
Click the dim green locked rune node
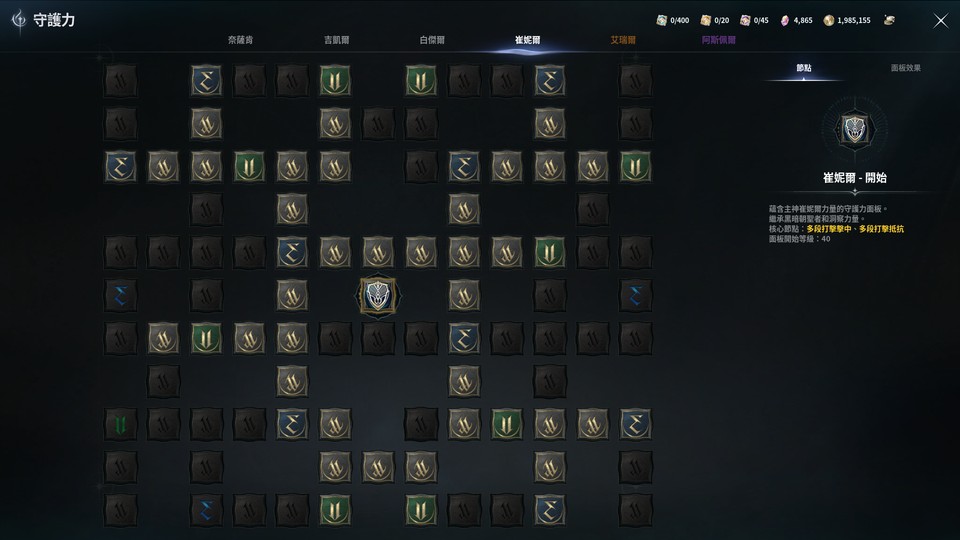pos(121,424)
